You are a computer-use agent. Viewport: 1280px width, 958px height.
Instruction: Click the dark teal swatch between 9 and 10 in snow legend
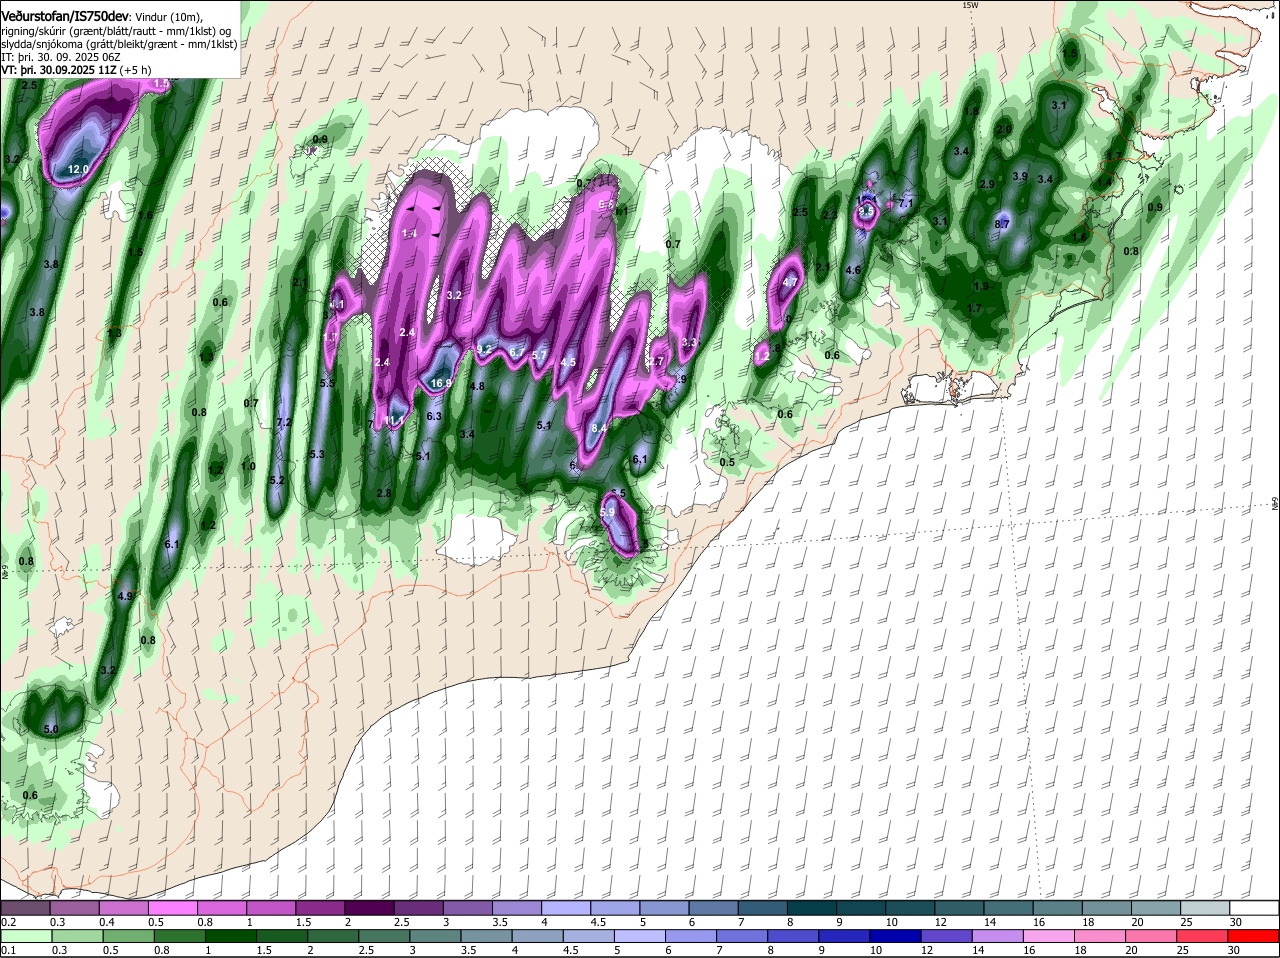tap(863, 907)
